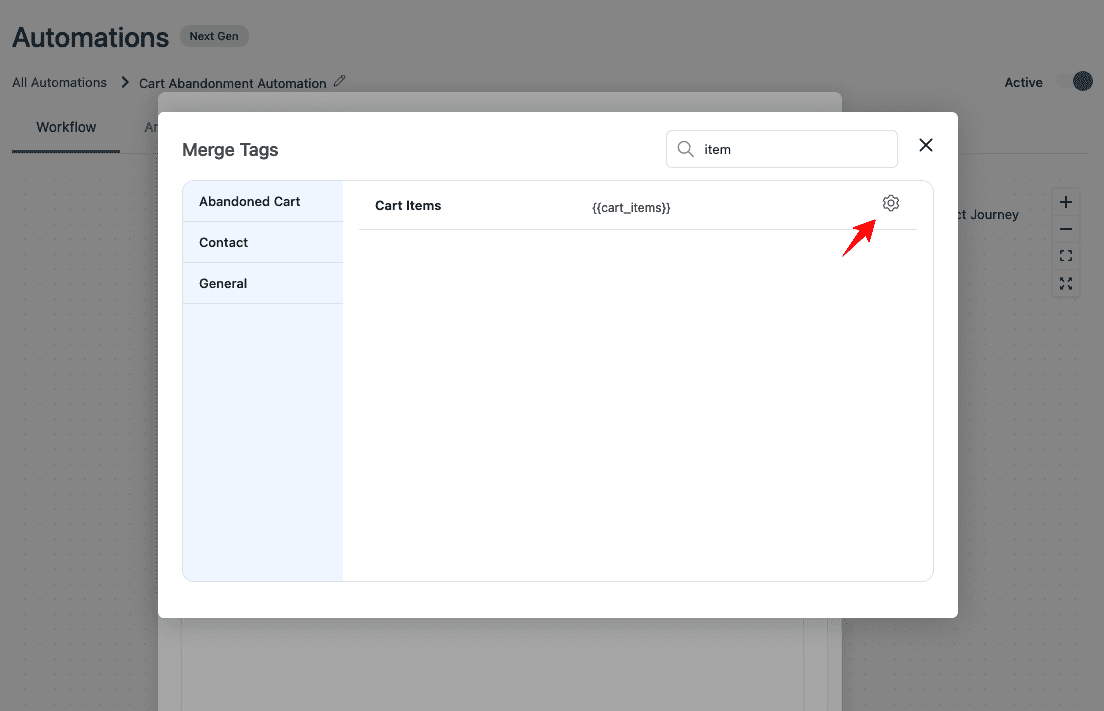The width and height of the screenshot is (1104, 711).
Task: Go back to All Automations
Action: (x=59, y=82)
